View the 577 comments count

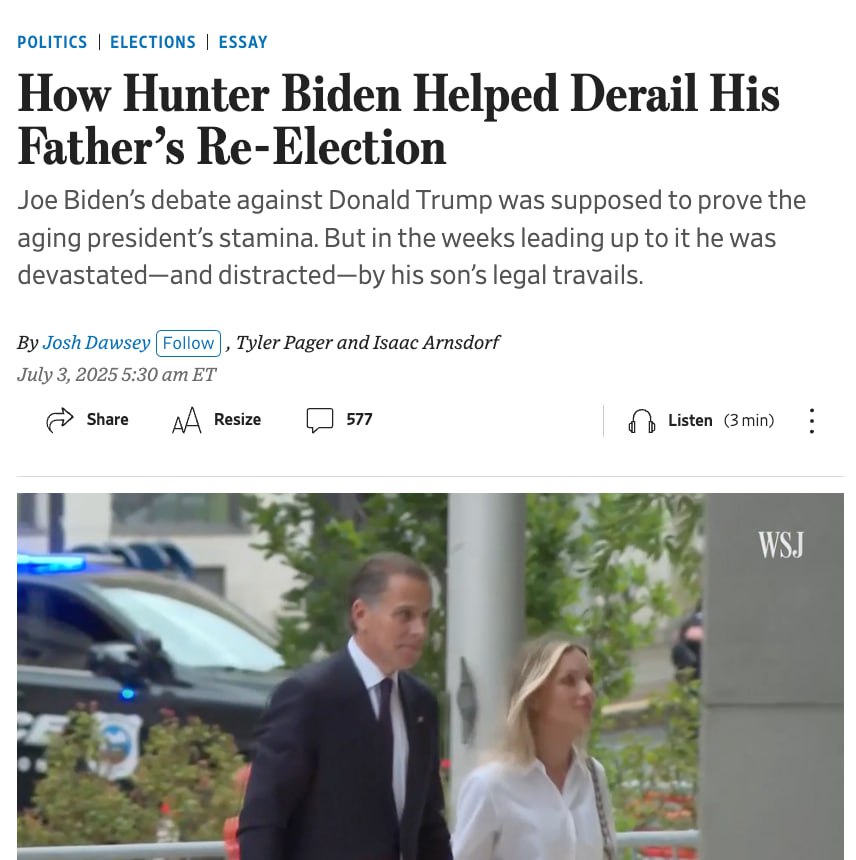[x=359, y=420]
